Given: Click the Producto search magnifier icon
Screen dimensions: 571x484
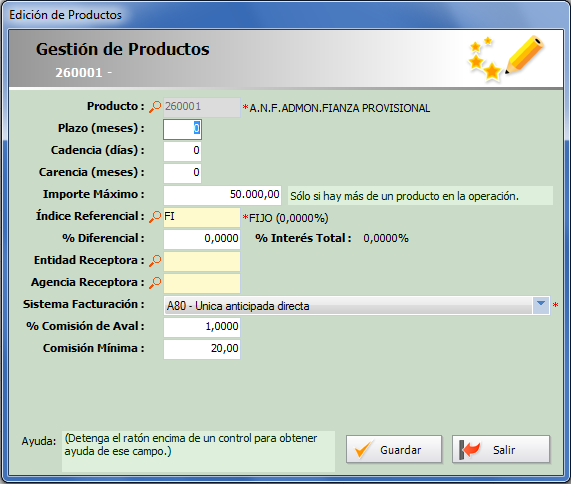Looking at the screenshot, I should click(x=155, y=107).
